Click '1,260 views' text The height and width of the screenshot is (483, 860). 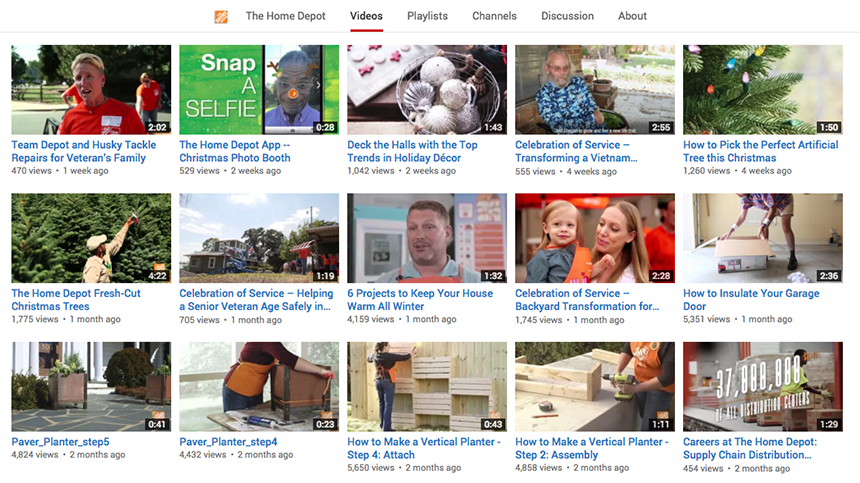coord(707,171)
